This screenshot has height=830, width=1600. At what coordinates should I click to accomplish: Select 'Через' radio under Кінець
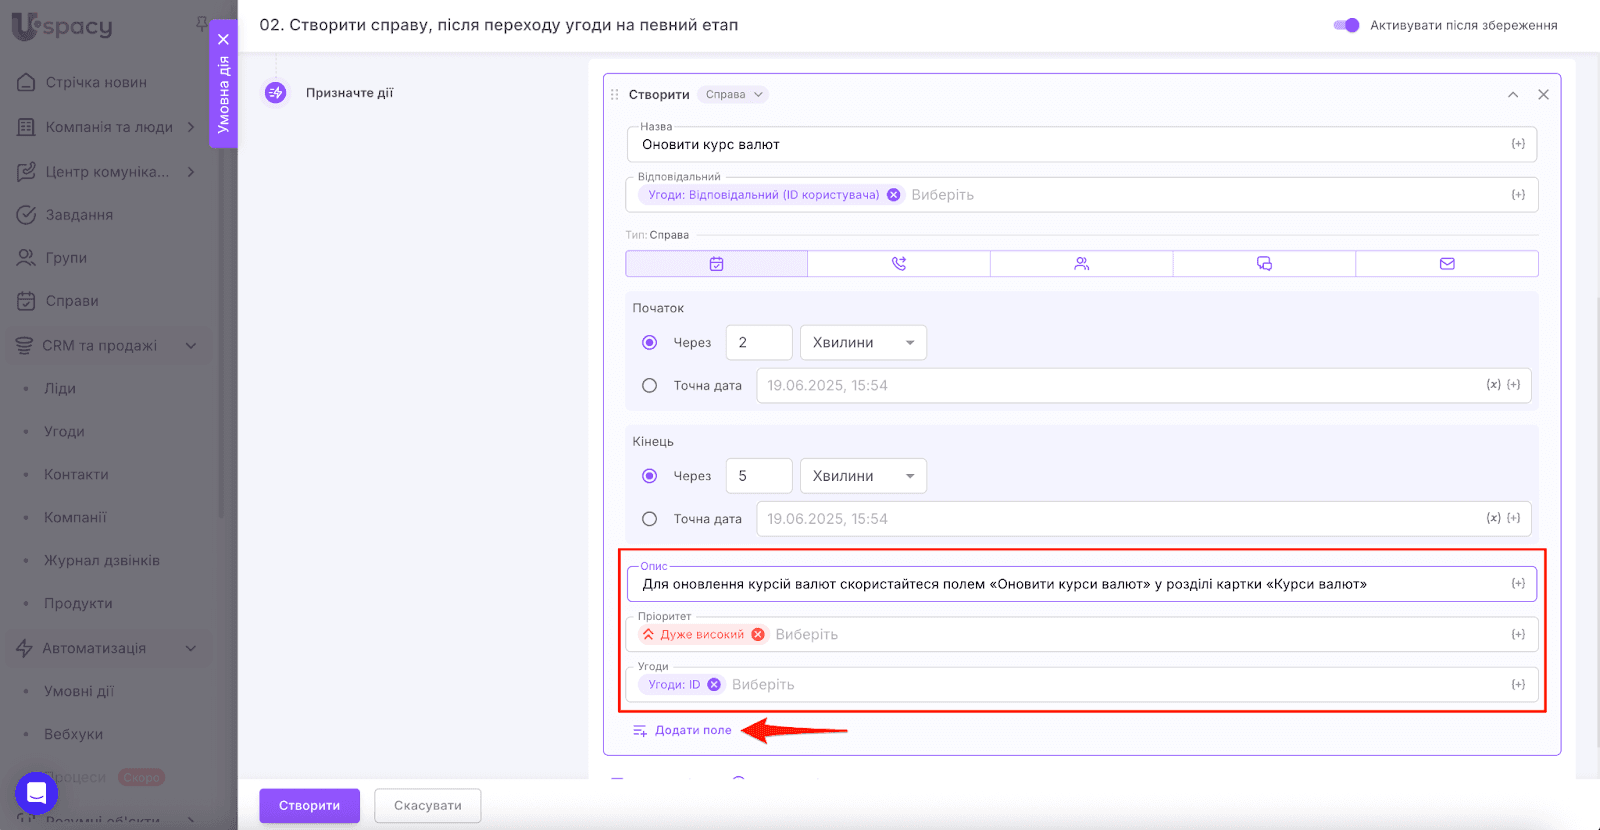tap(650, 476)
